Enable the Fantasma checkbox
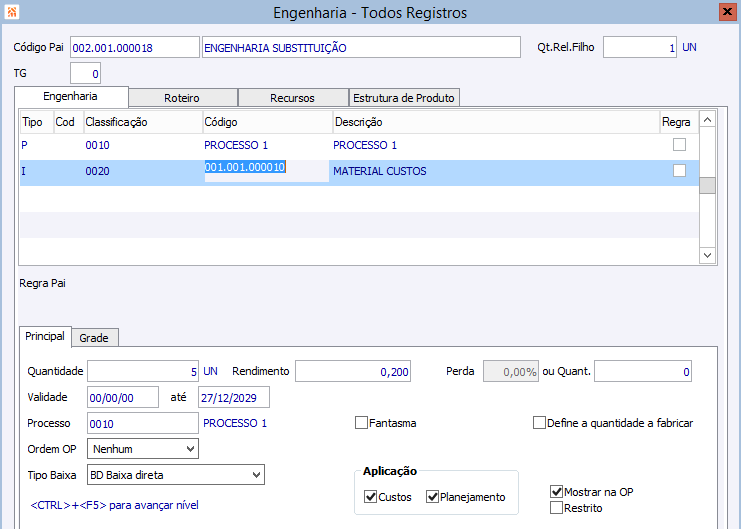 (362, 423)
